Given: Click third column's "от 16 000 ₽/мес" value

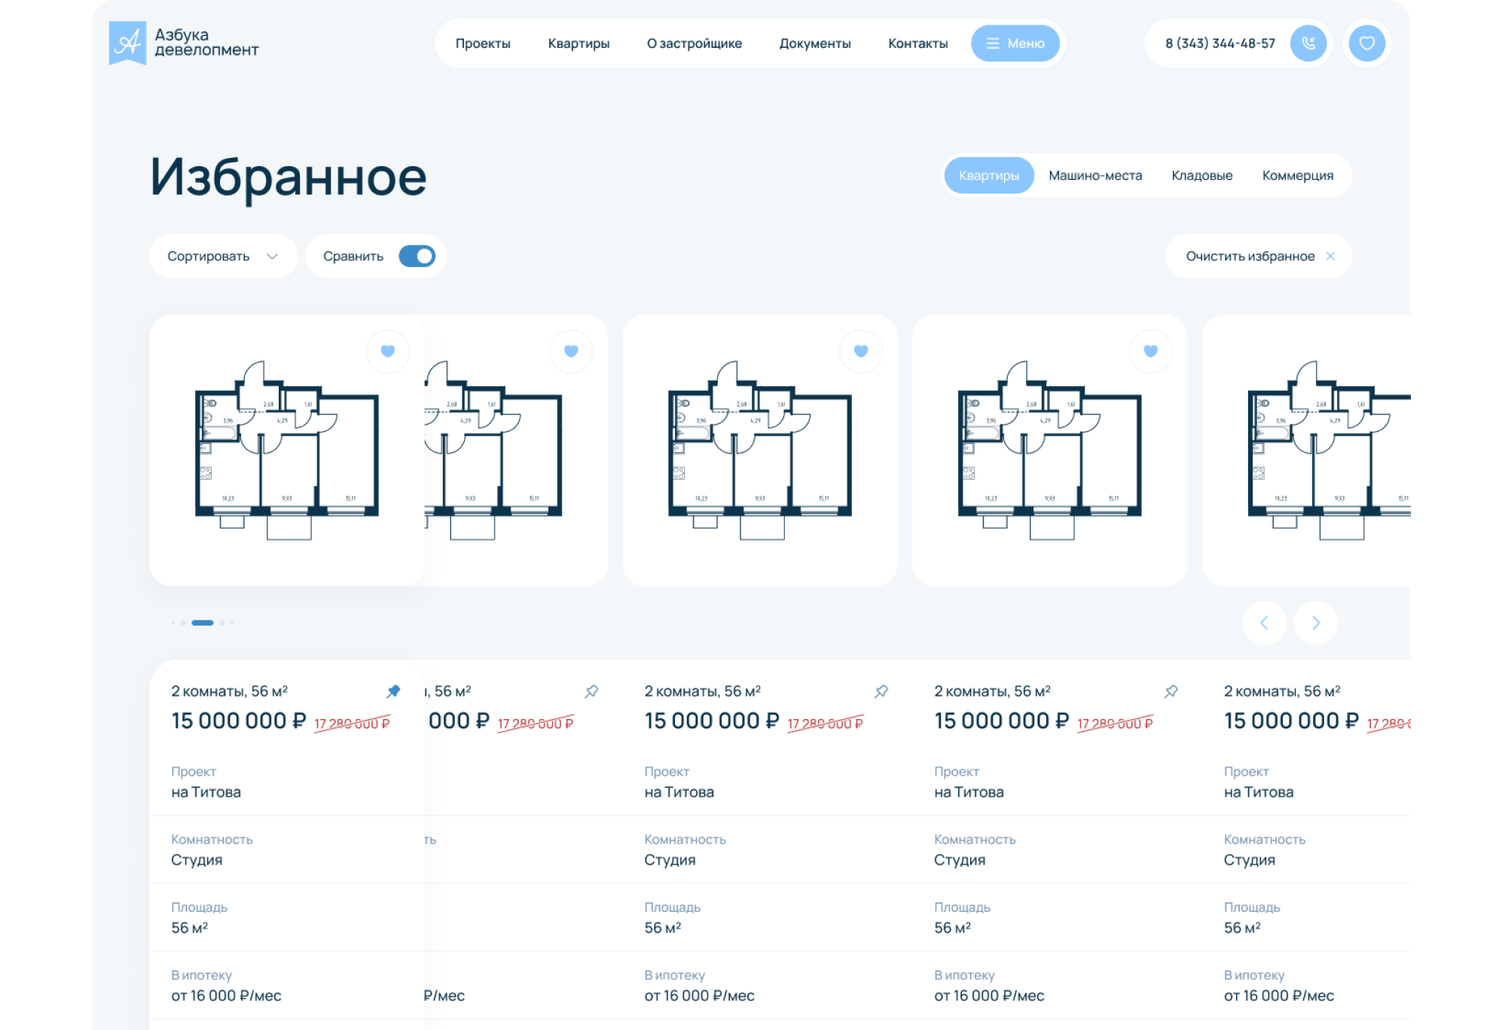Looking at the screenshot, I should pos(699,996).
